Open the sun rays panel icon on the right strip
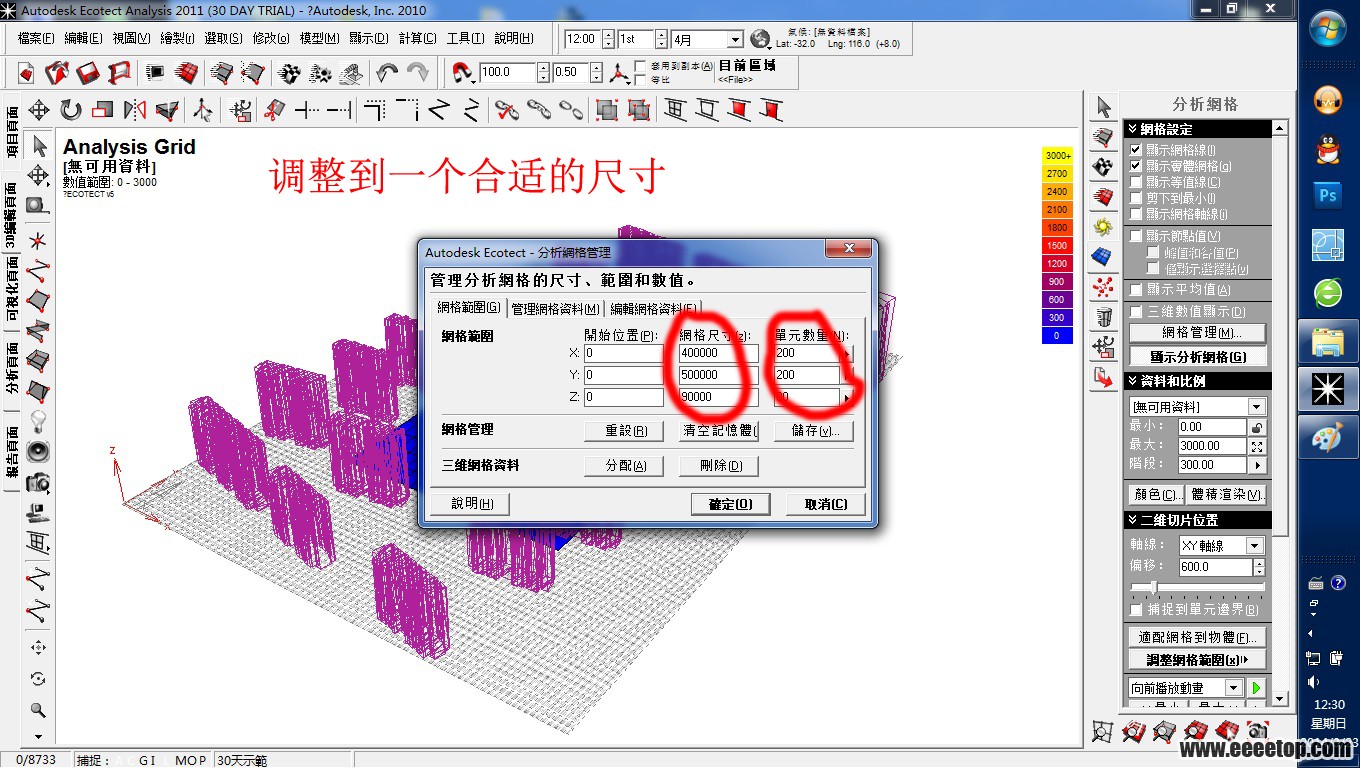 click(1103, 226)
